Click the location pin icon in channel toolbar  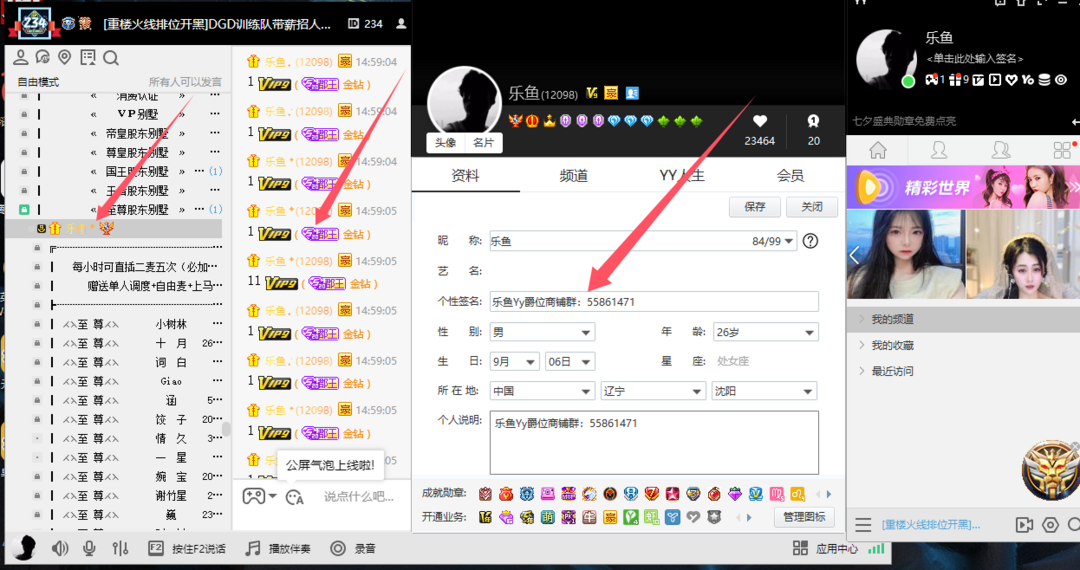pyautogui.click(x=65, y=58)
